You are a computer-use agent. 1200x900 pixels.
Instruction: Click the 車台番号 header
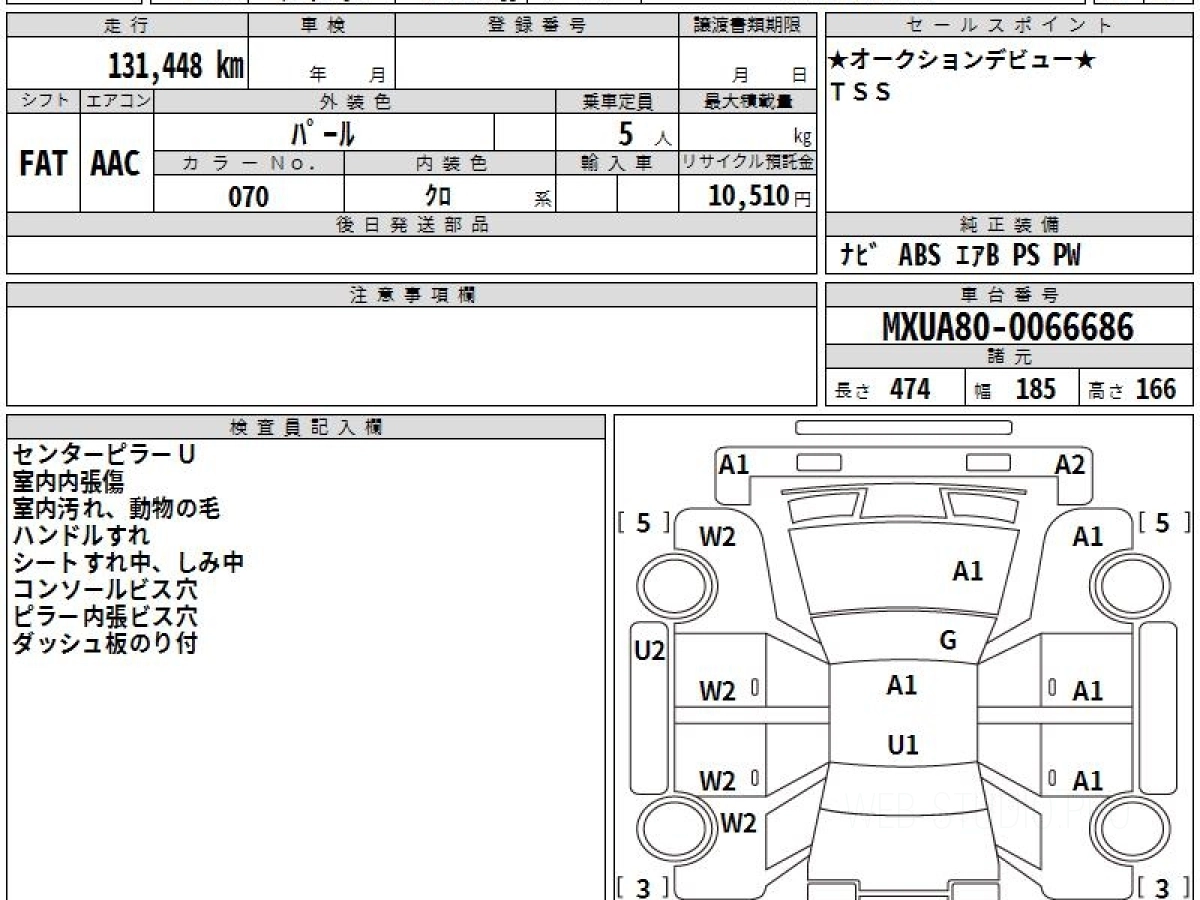[x=1010, y=295]
